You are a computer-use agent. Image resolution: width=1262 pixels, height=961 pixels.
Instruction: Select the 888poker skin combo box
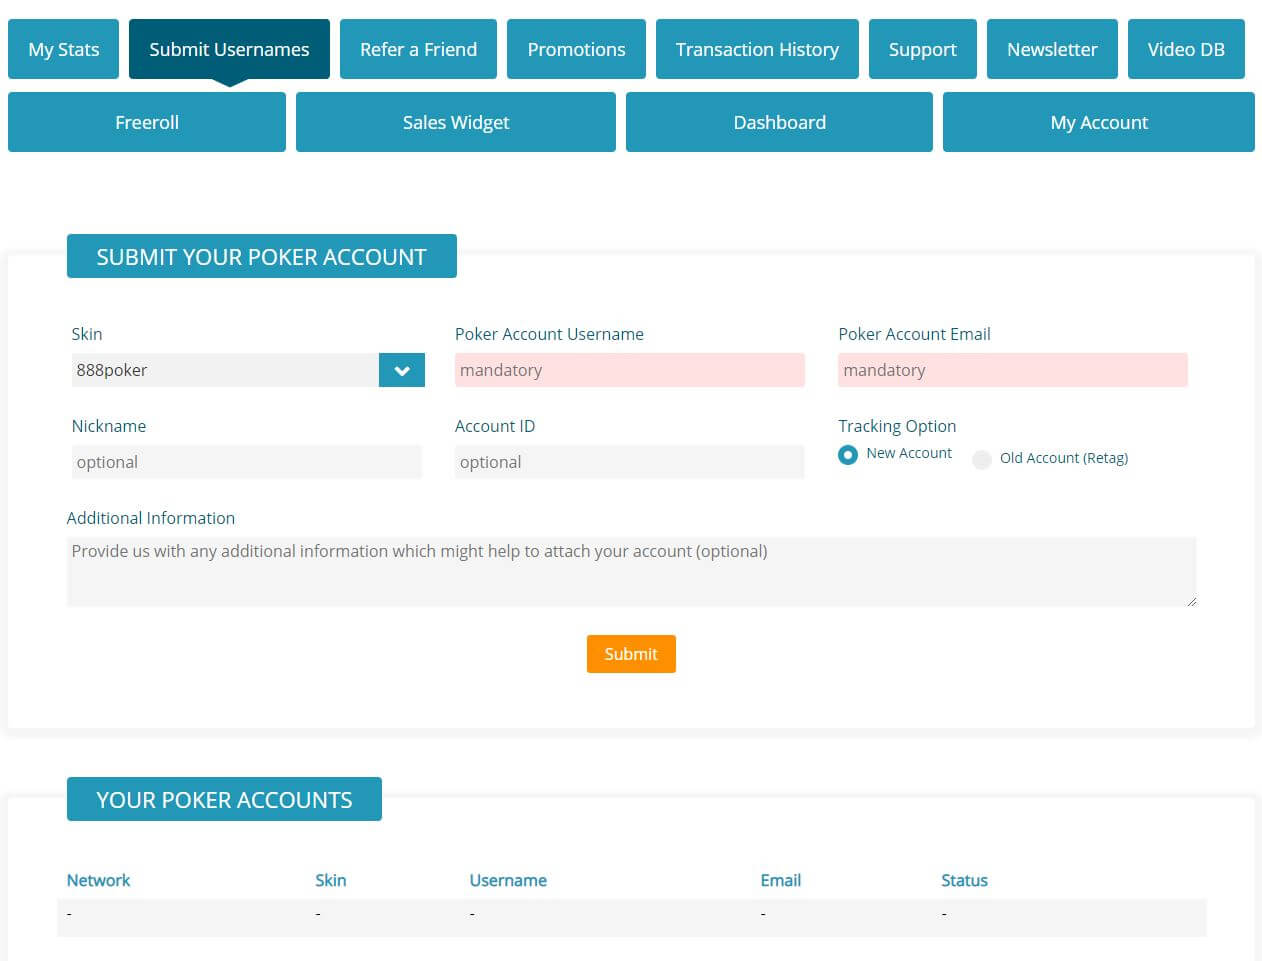pyautogui.click(x=225, y=370)
